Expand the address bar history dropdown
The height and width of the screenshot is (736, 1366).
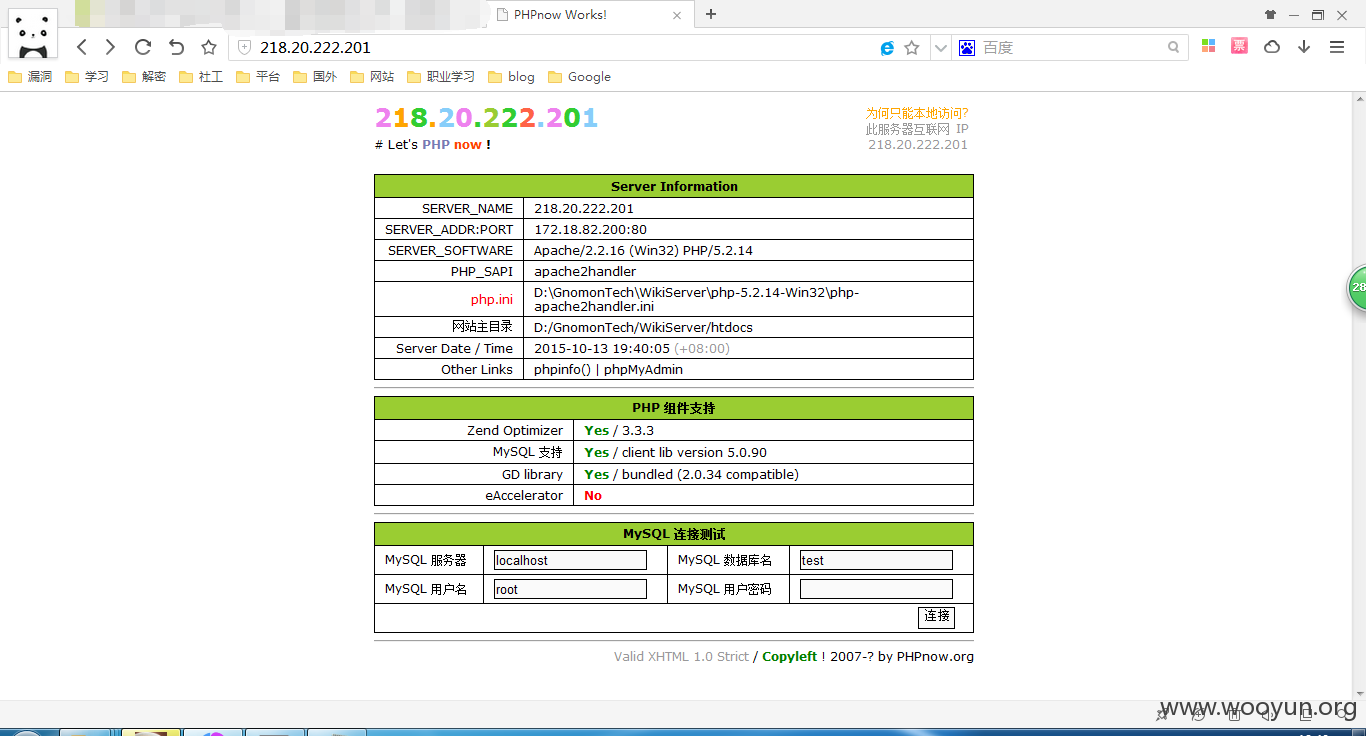(x=940, y=48)
